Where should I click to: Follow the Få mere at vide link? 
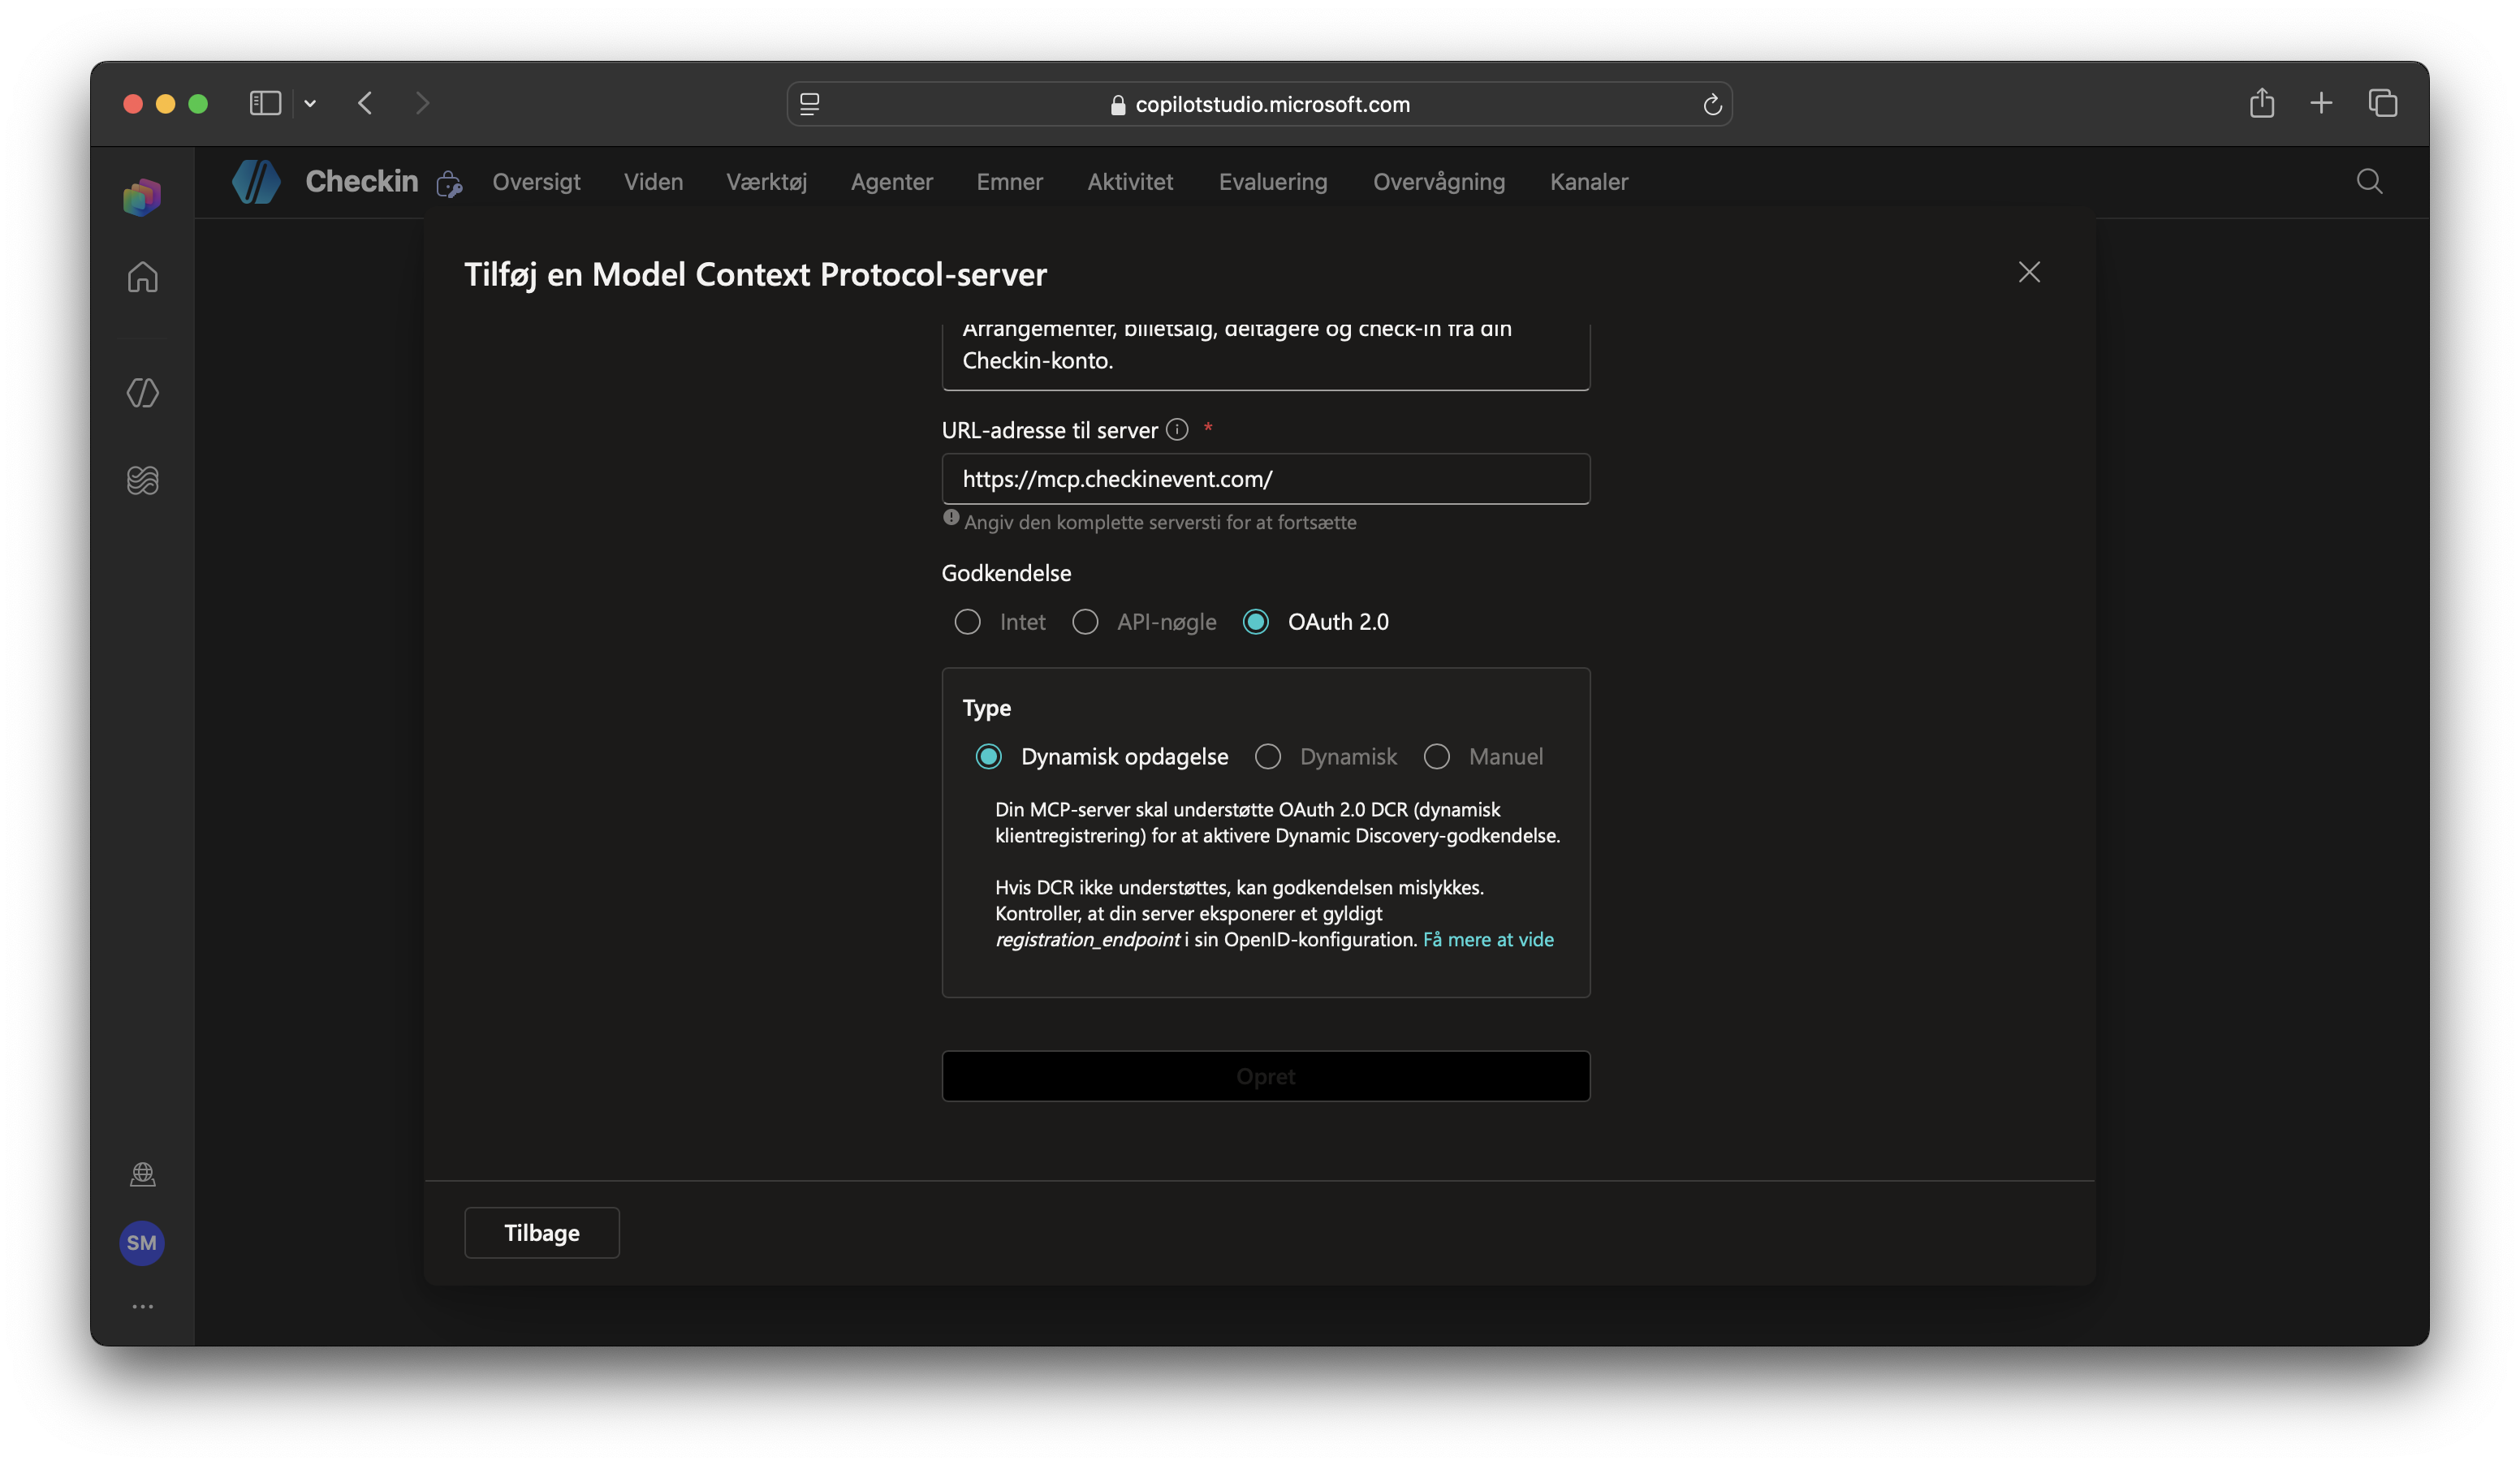[1488, 939]
